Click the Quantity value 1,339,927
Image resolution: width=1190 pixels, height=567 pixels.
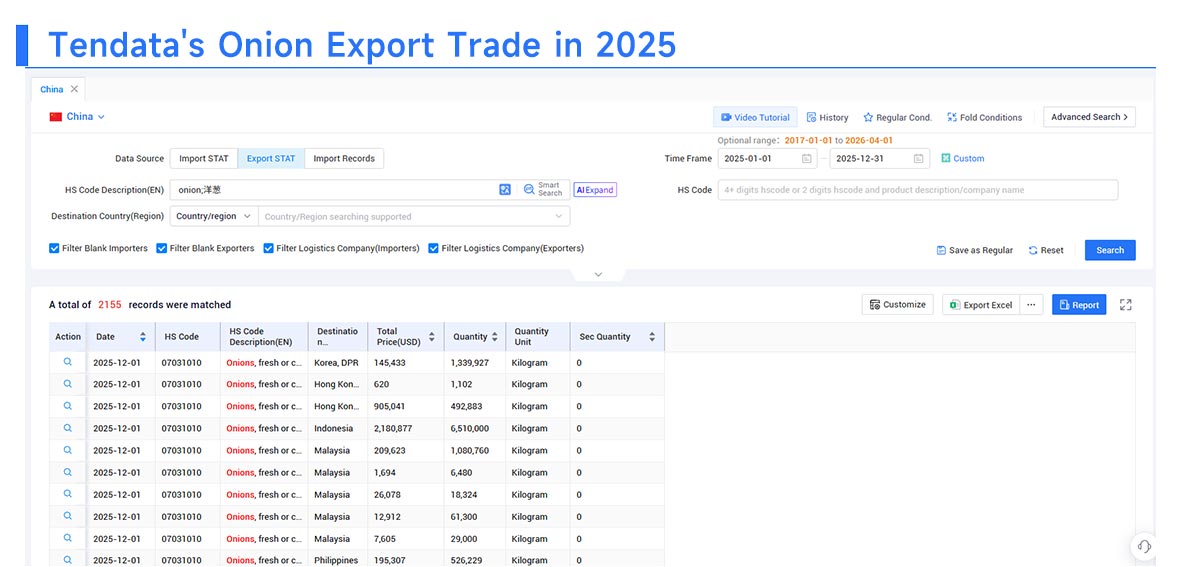470,363
